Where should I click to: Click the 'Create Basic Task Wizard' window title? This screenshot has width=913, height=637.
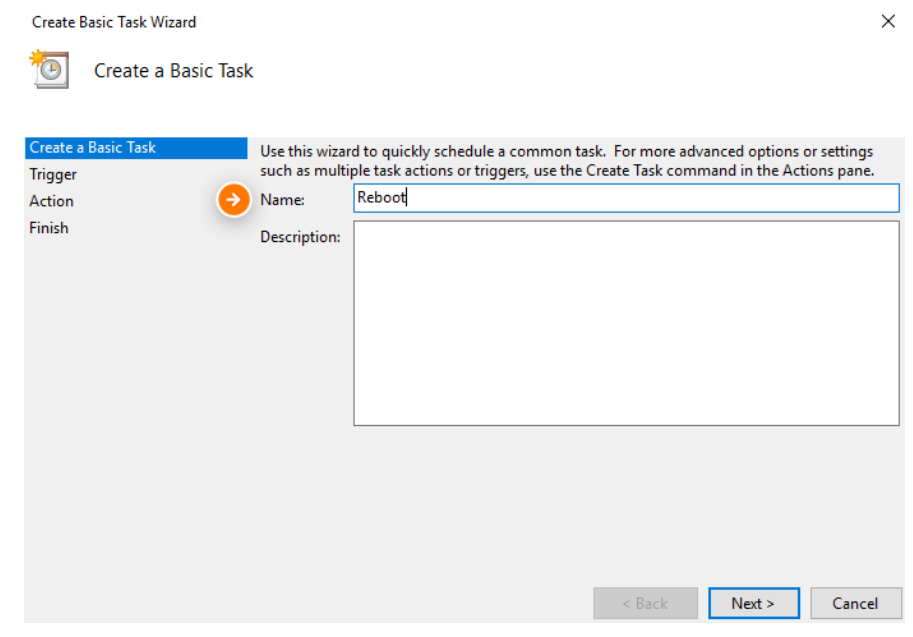[114, 21]
